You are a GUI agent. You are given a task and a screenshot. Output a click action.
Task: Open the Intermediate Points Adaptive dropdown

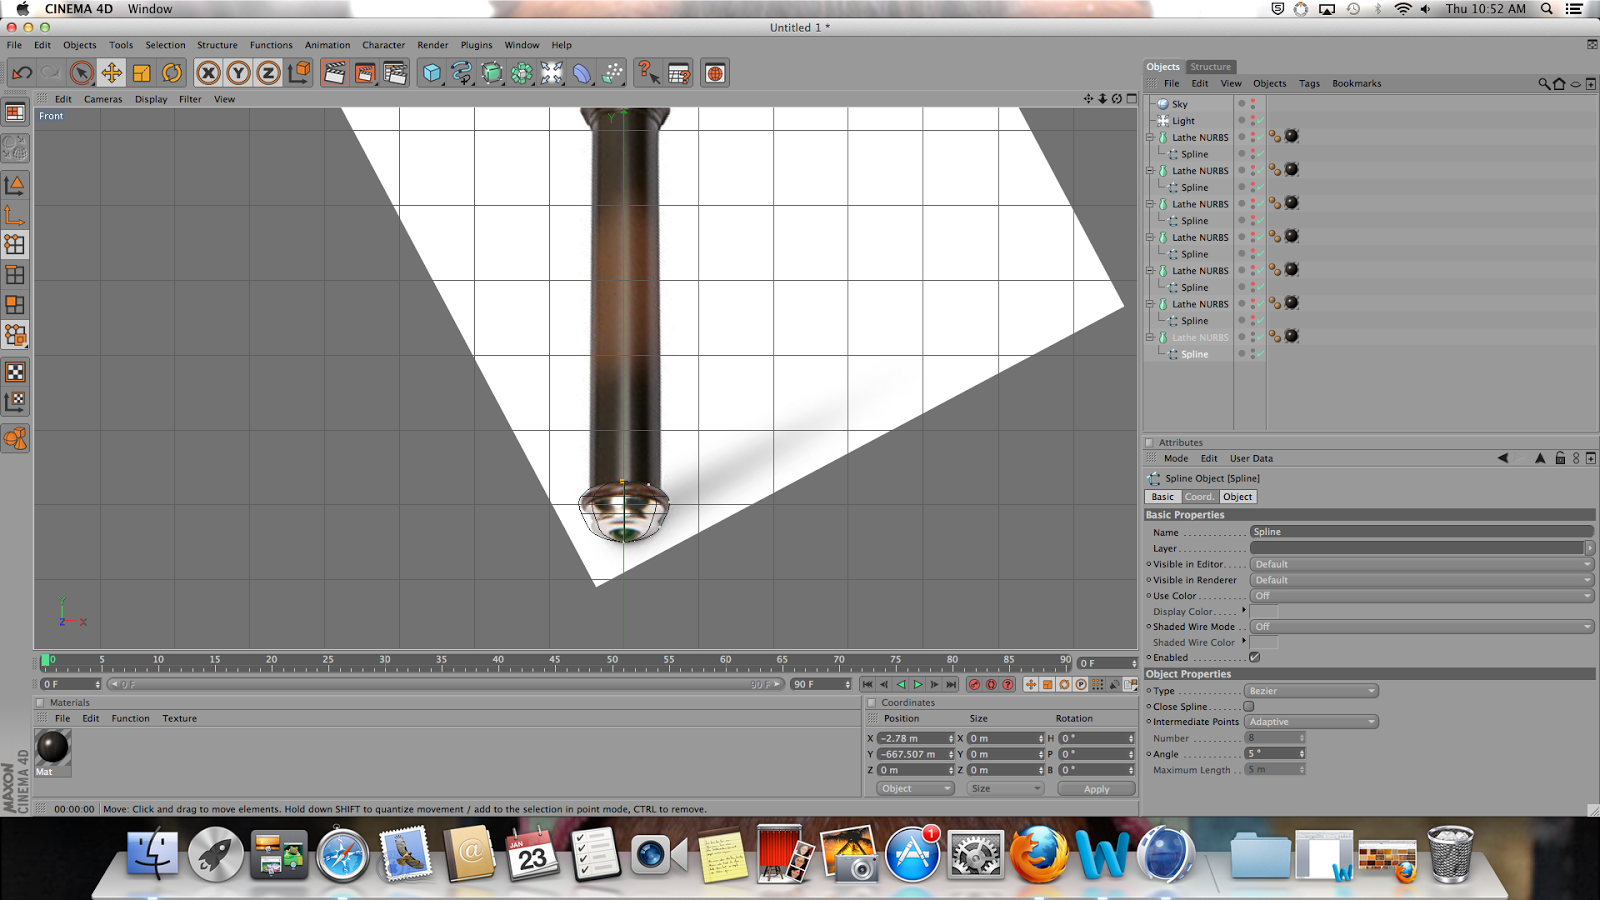click(1311, 722)
